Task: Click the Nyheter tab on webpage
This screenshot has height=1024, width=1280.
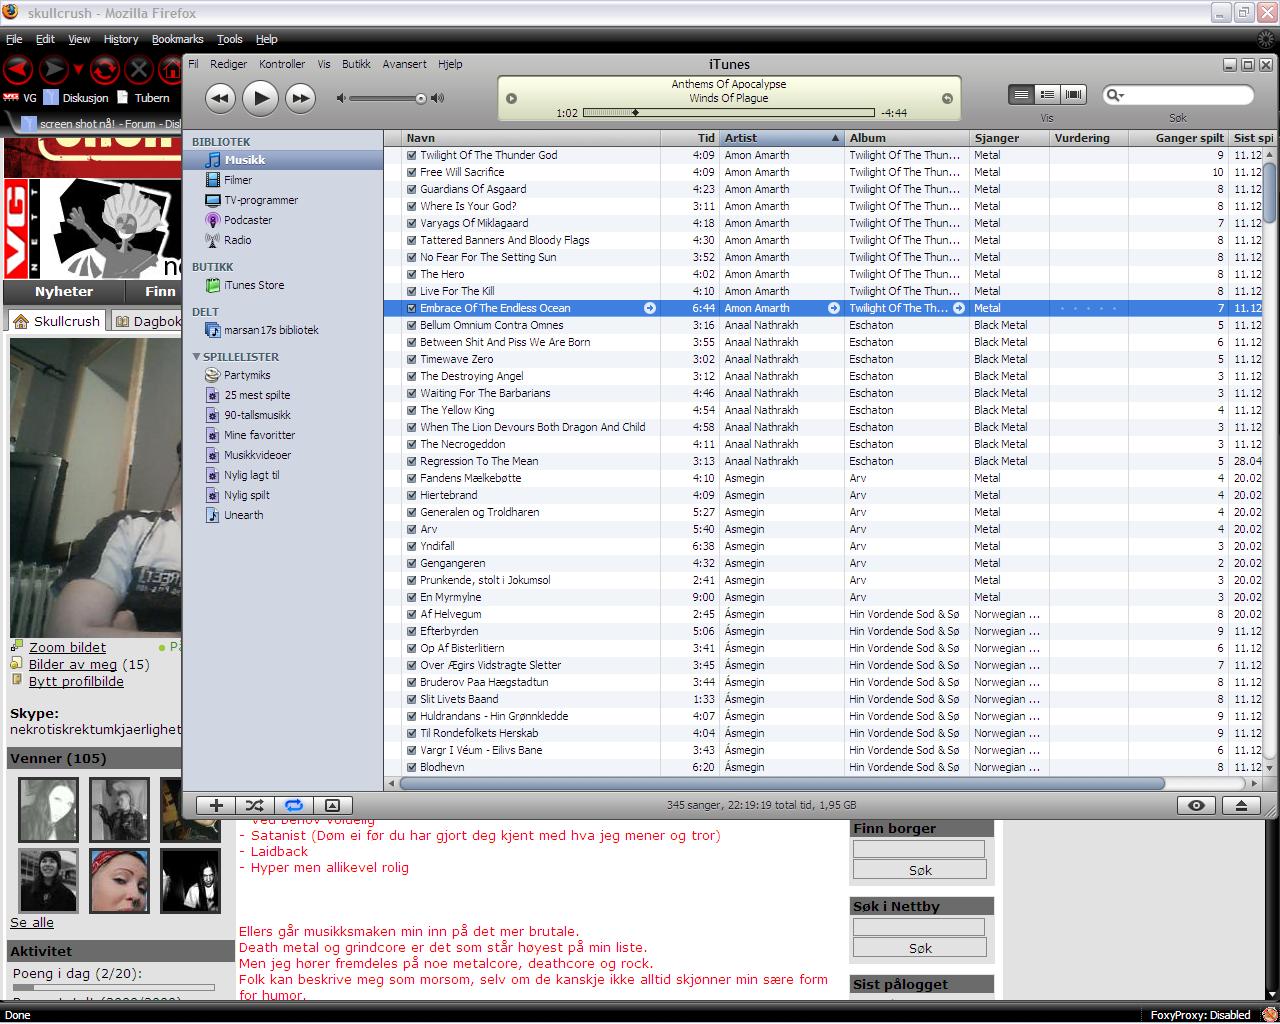Action: coord(64,291)
